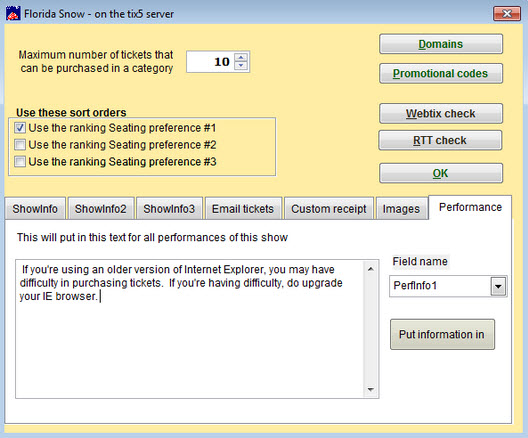Expand the Field name PerfInfo1 dropdown
Viewport: 528px width, 438px height.
(498, 287)
